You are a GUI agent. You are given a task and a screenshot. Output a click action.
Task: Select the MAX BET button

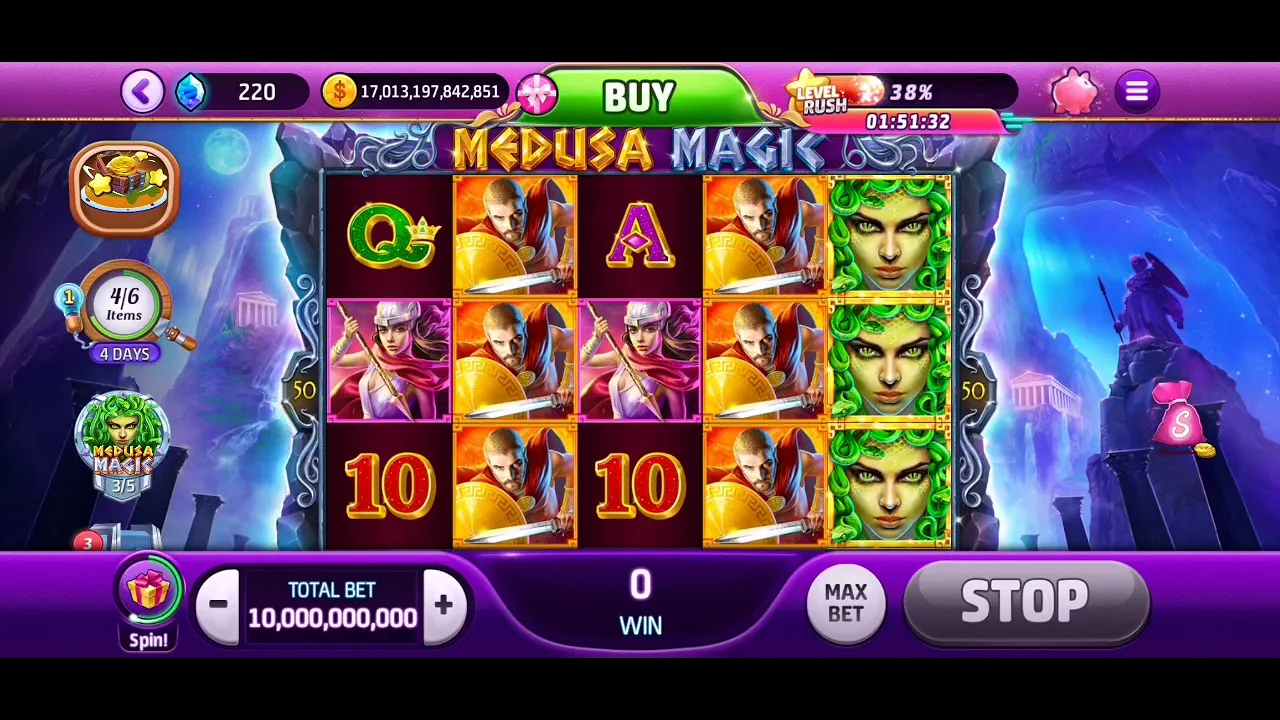(846, 603)
